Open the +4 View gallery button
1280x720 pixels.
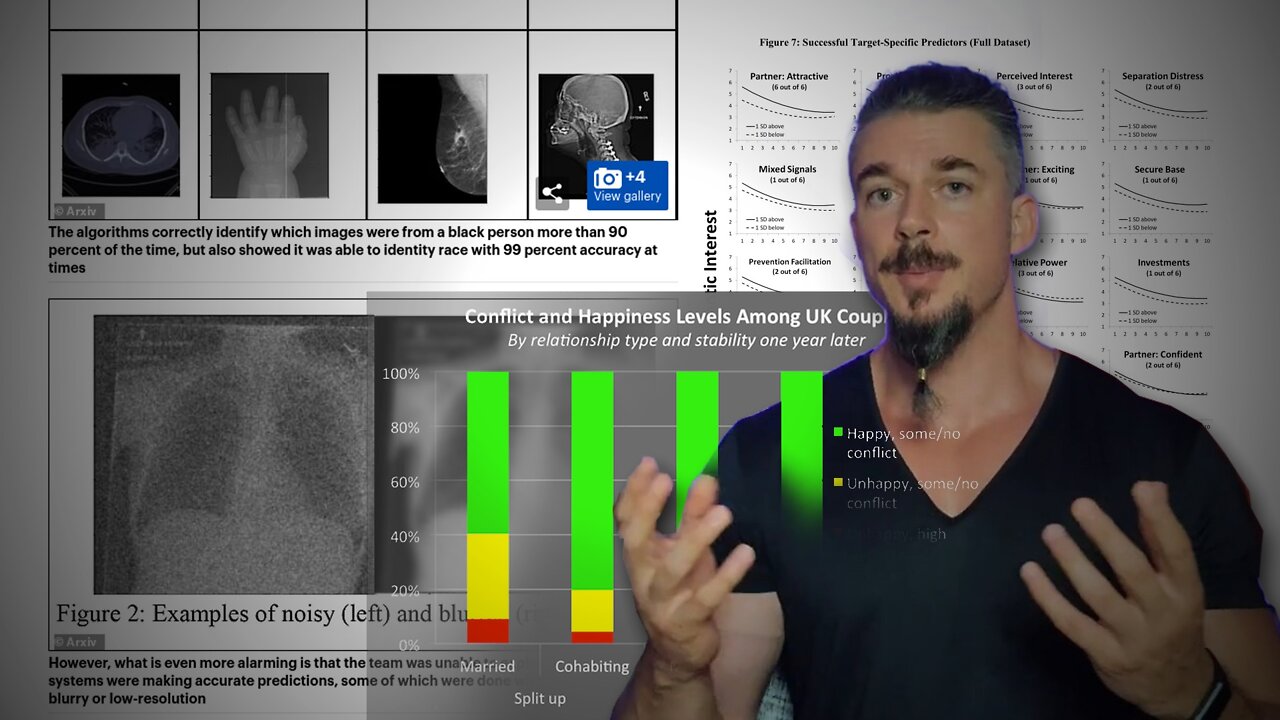(627, 186)
